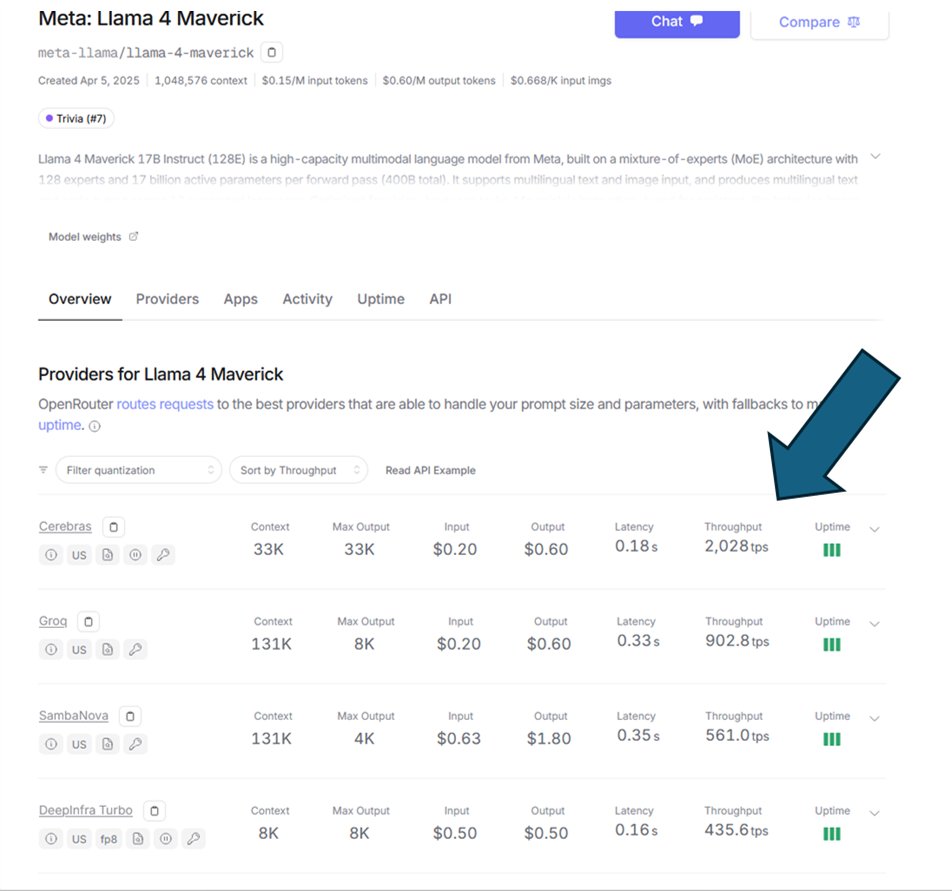The image size is (952, 891).
Task: Click the info icon next to the uptime link
Action: (95, 426)
